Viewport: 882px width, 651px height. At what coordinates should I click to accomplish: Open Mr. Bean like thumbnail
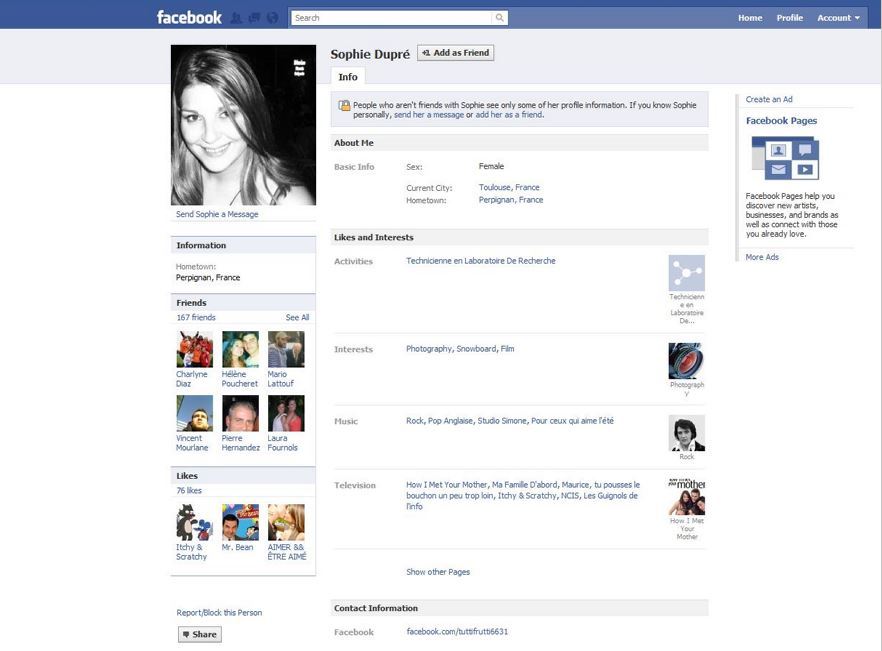[240, 522]
